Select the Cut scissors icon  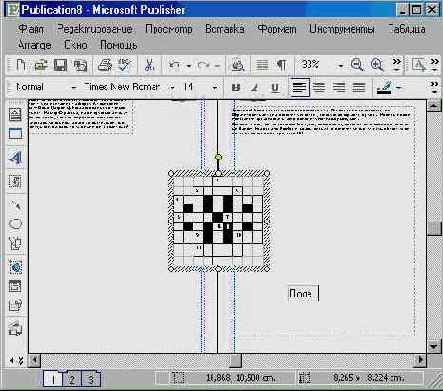149,65
